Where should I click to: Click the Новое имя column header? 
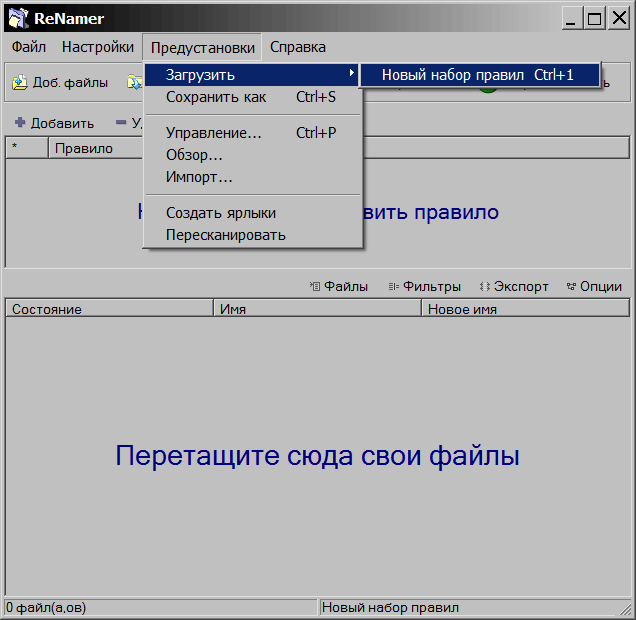(x=524, y=309)
